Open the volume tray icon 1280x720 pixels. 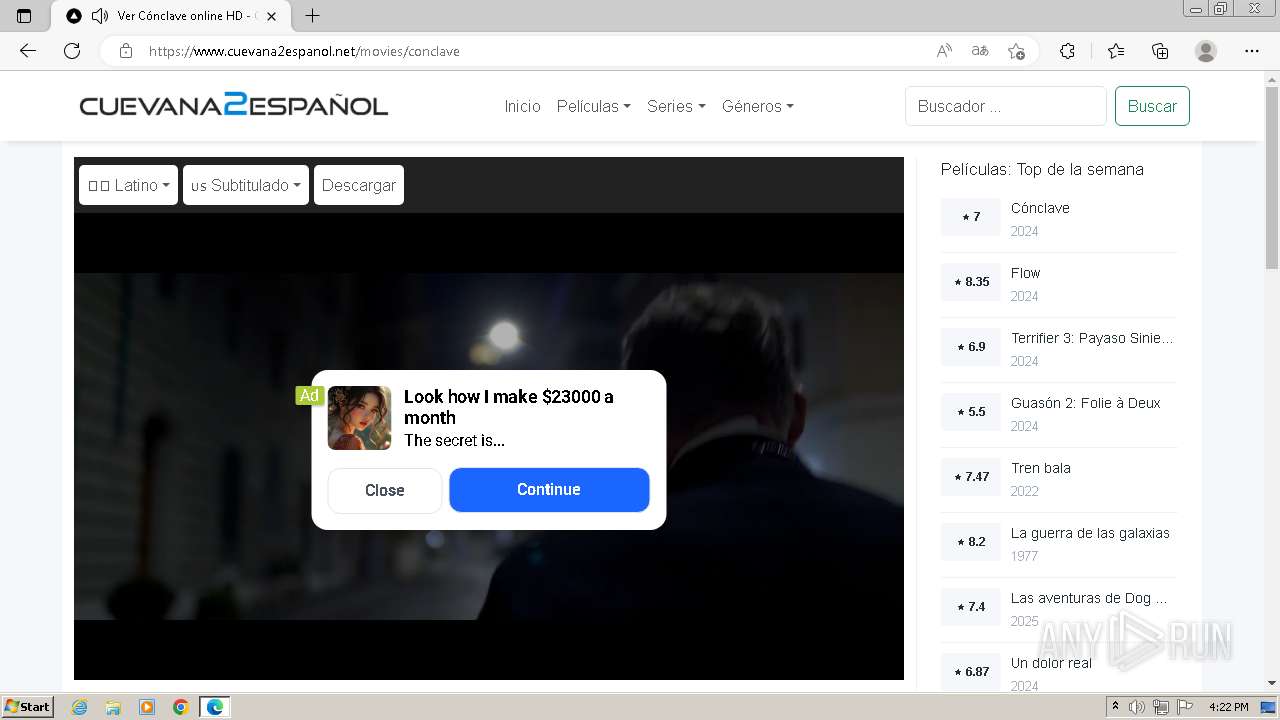point(1137,707)
